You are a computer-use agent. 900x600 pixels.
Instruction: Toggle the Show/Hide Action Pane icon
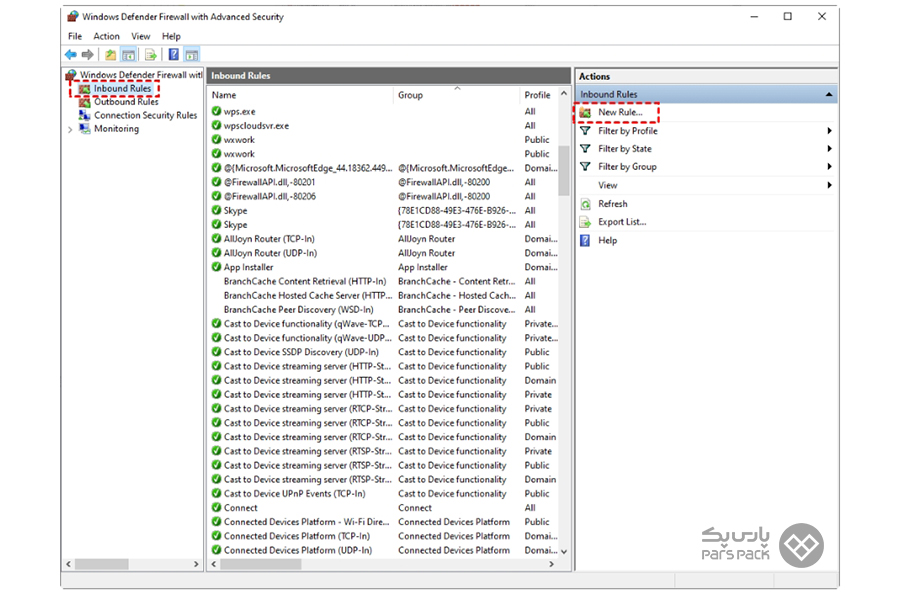point(192,55)
